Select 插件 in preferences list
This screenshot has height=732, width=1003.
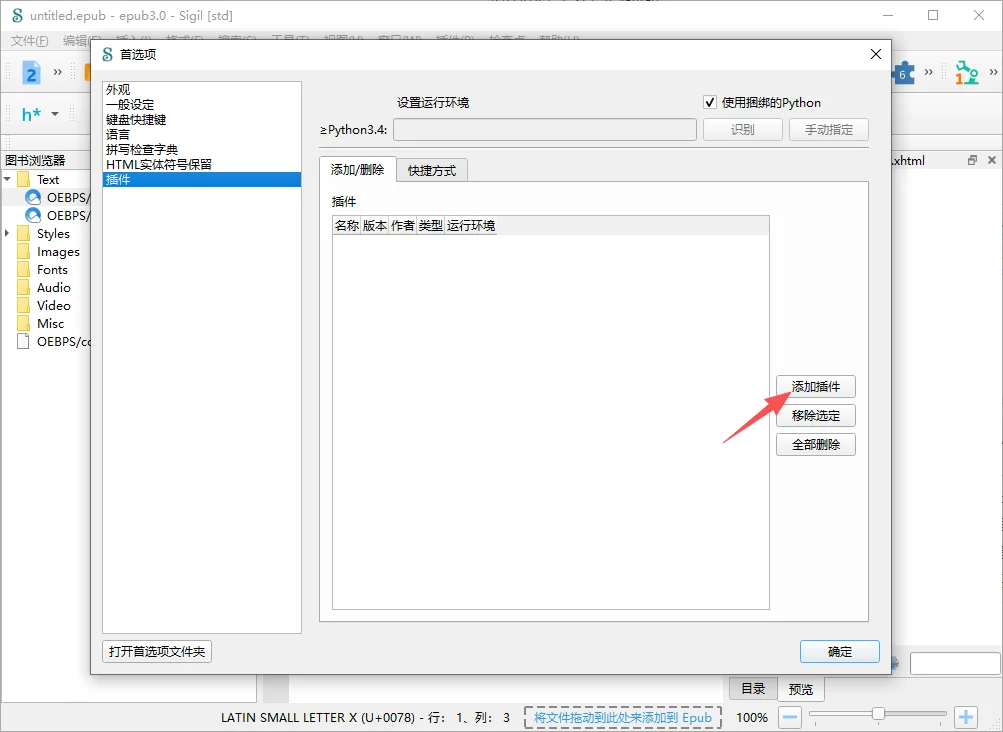(x=201, y=179)
